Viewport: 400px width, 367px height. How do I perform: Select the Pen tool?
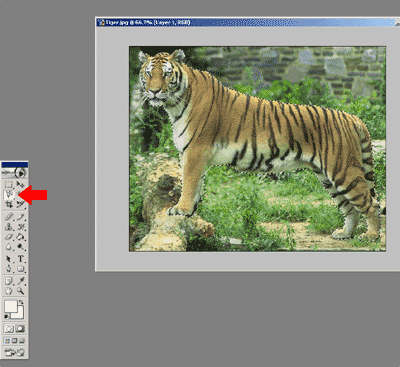(9, 269)
